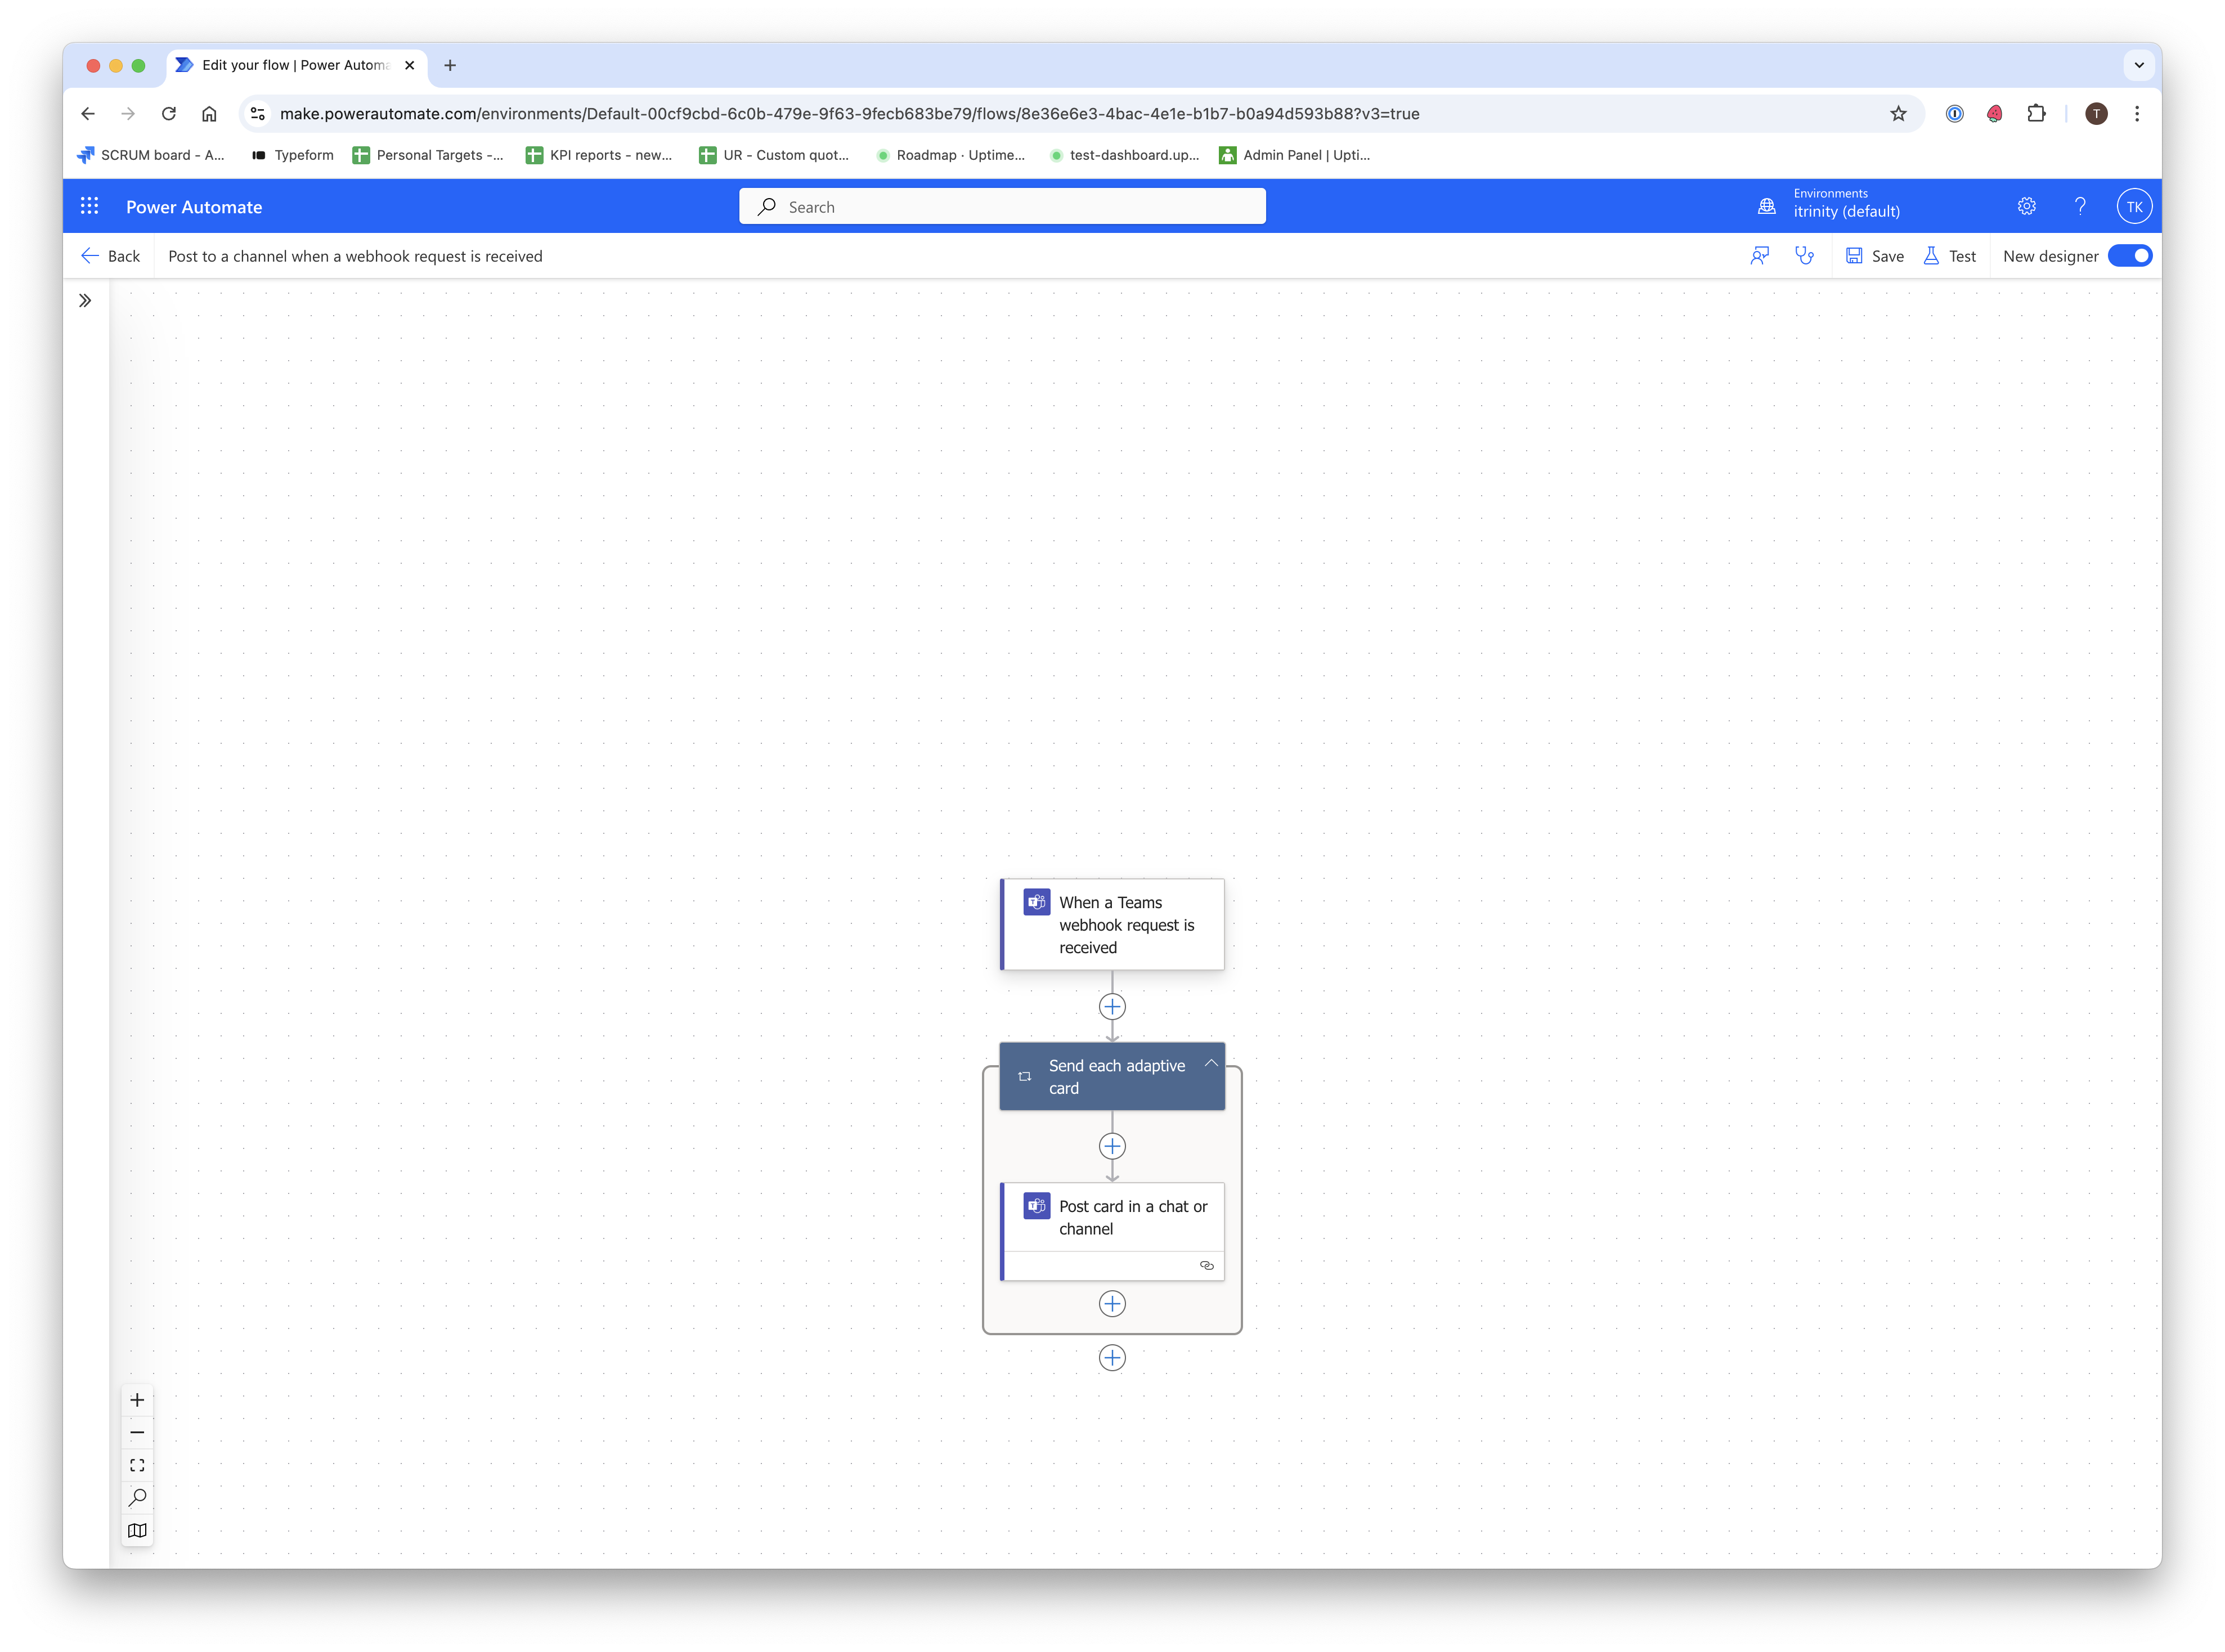The width and height of the screenshot is (2225, 1652).
Task: Open the UR - Custom quot... bookmark
Action: tap(774, 155)
